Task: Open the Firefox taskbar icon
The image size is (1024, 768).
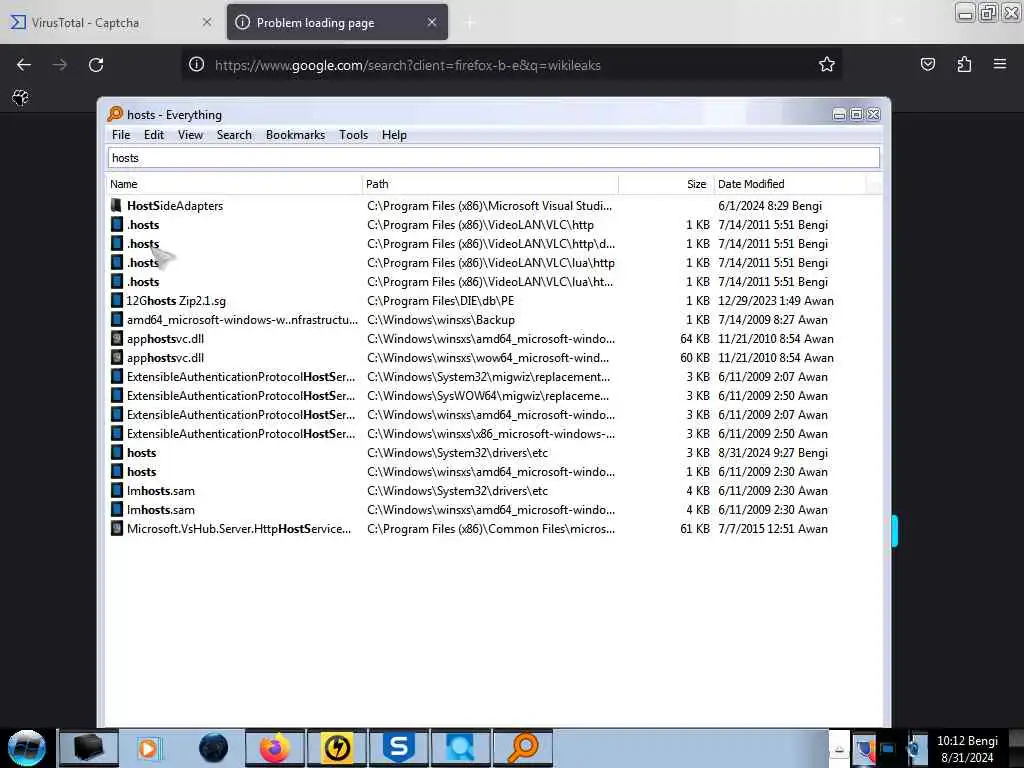Action: (274, 748)
